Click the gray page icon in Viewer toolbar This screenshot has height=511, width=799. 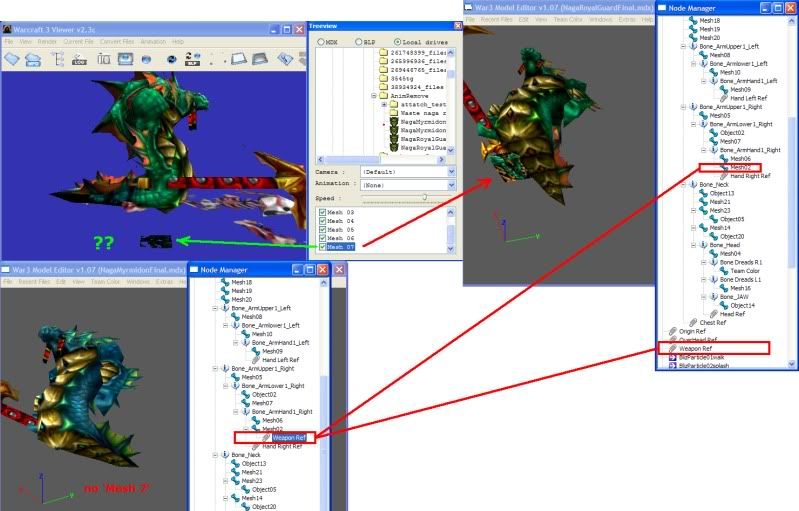pos(259,59)
